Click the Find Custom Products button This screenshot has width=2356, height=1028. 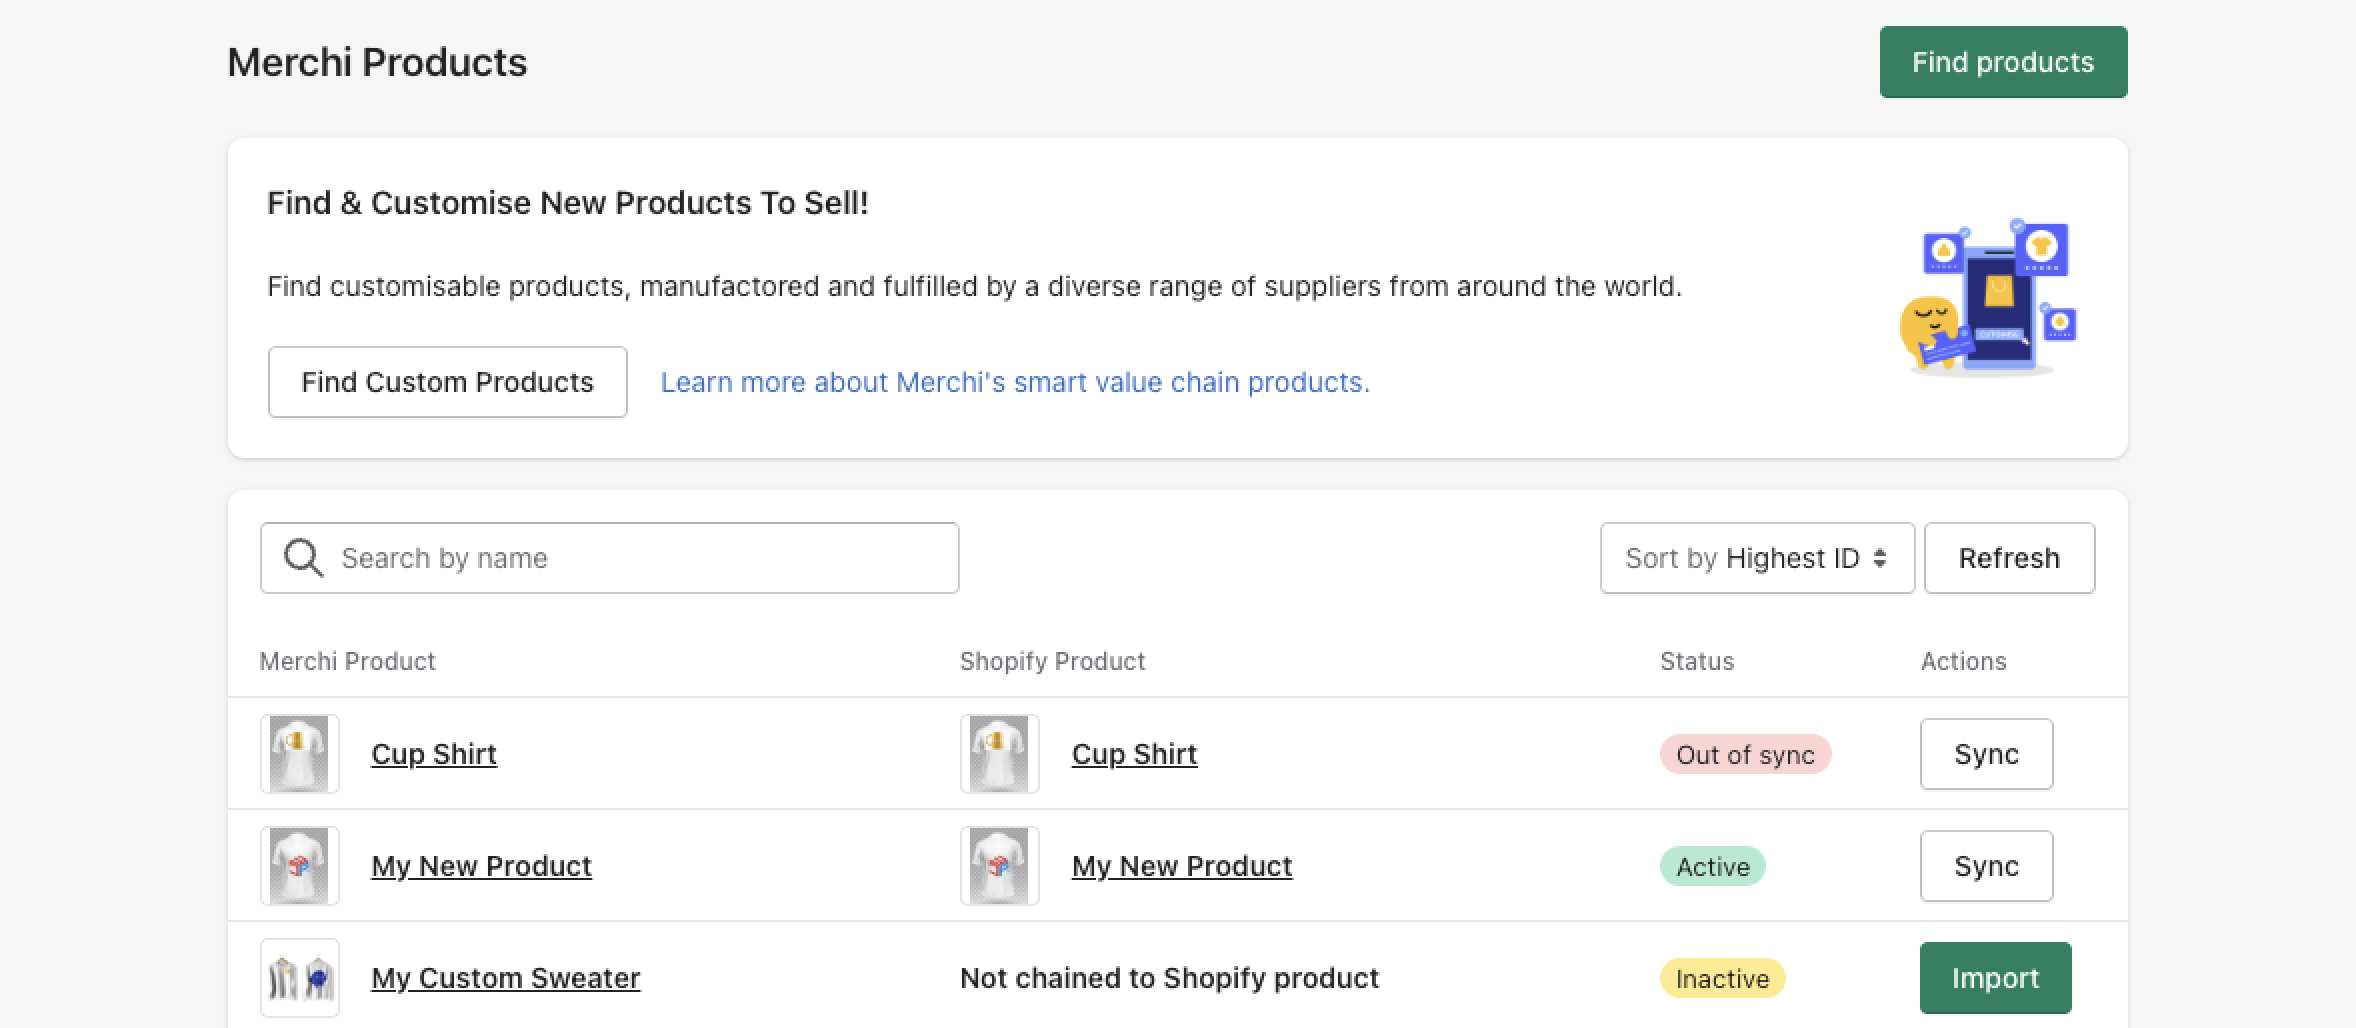(x=447, y=381)
